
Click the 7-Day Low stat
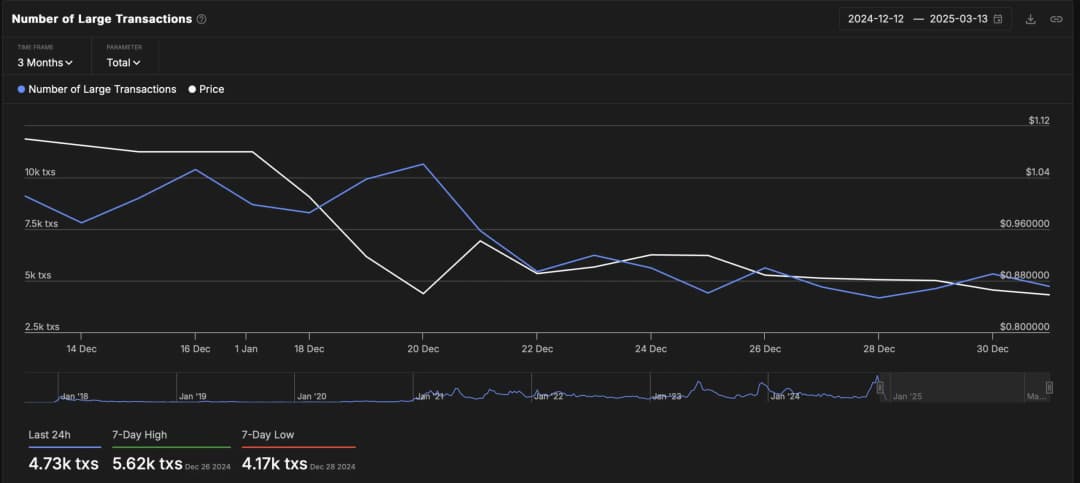click(298, 451)
